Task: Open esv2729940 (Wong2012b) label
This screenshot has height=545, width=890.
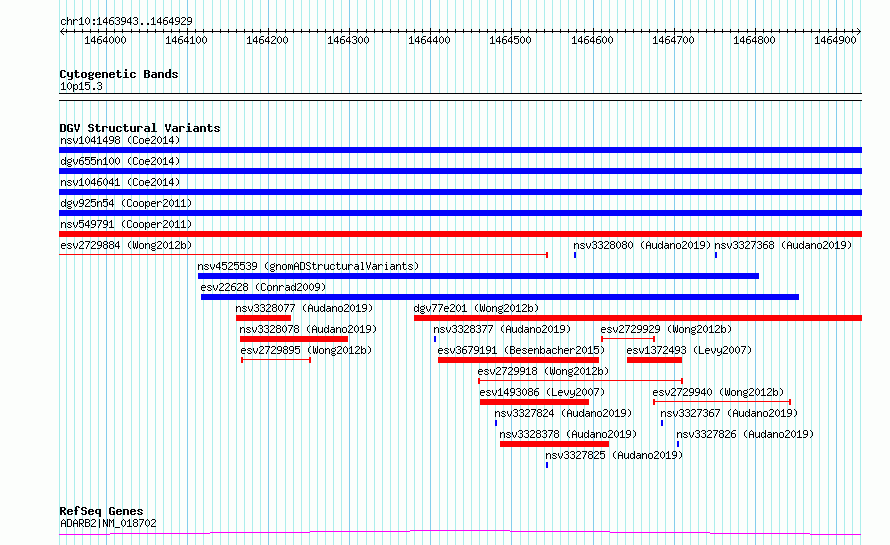Action: 718,392
